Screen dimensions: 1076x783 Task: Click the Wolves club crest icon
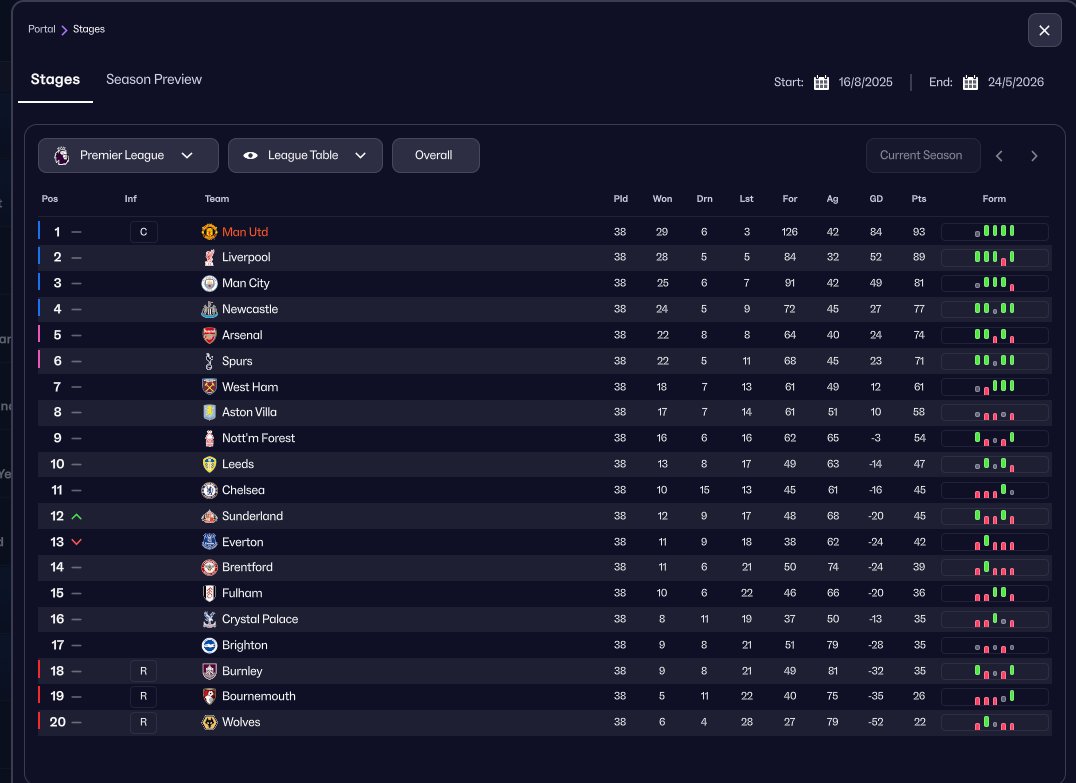click(x=209, y=722)
